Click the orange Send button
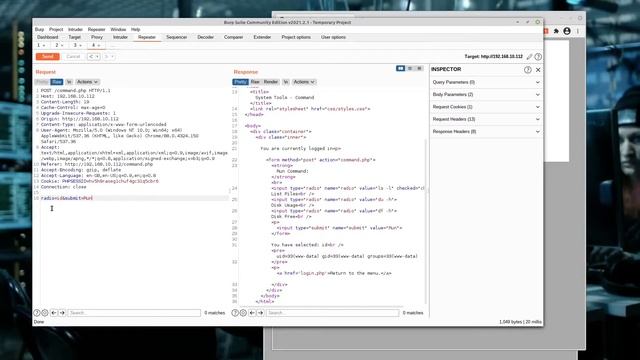 tap(48, 57)
